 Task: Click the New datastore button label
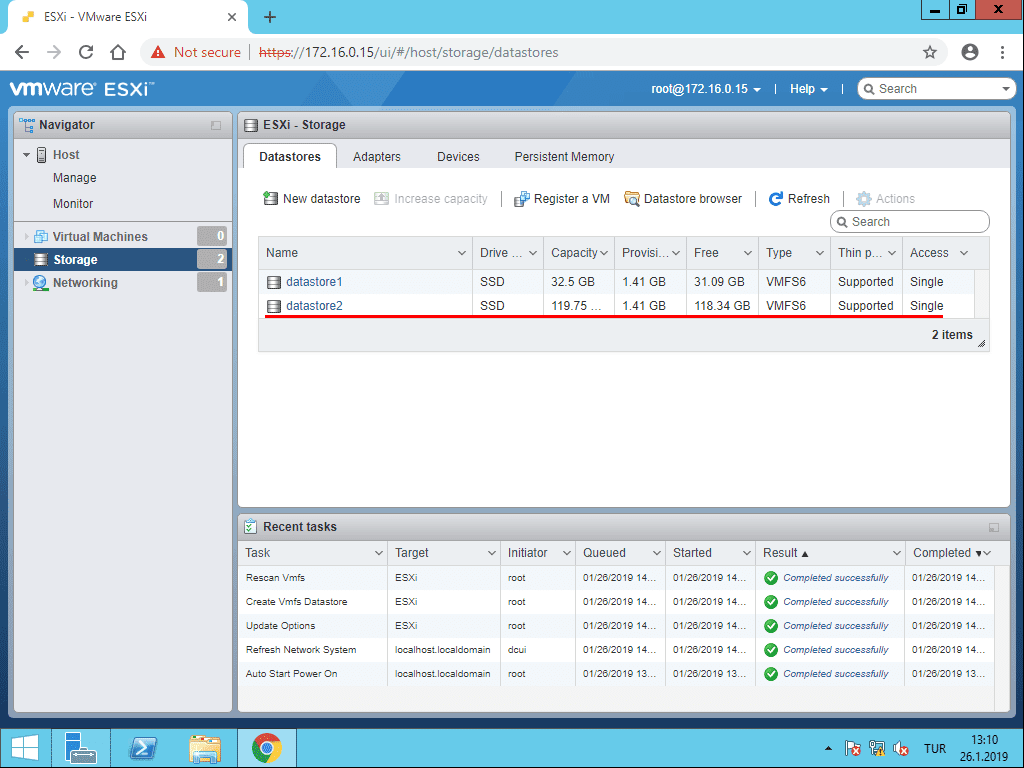pyautogui.click(x=321, y=199)
